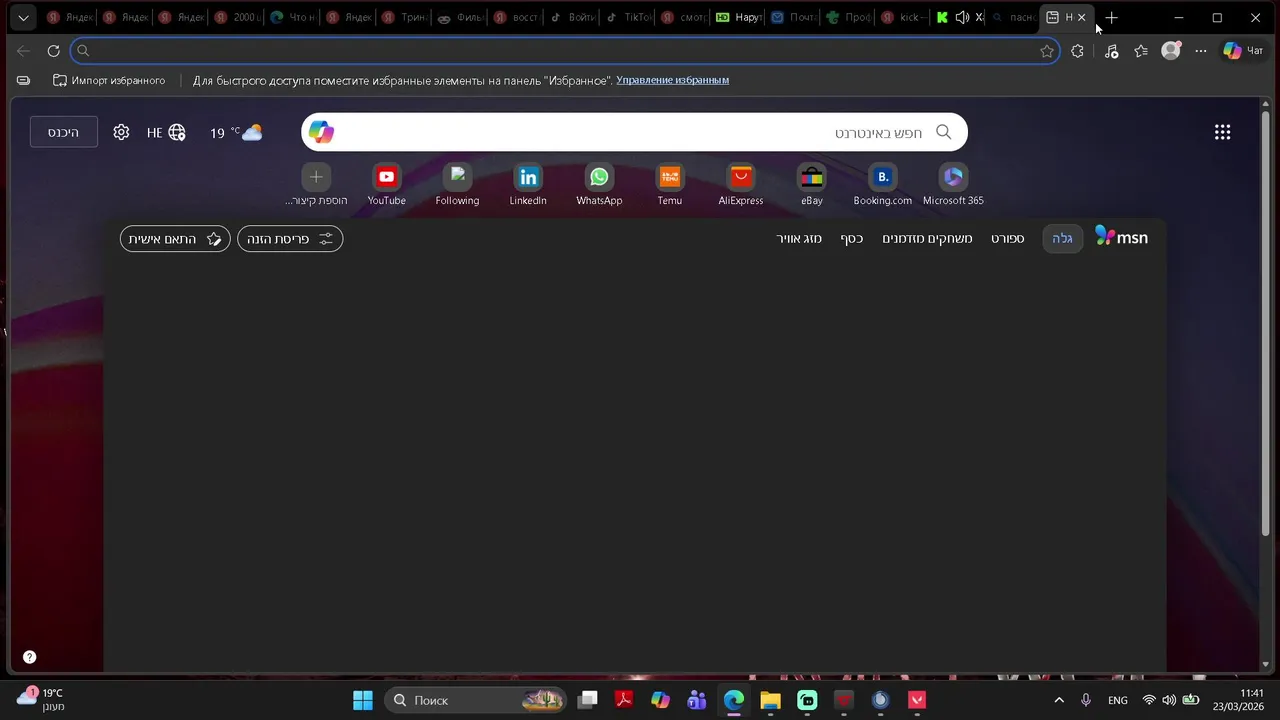
Task: Close the active new tab
Action: (x=1081, y=18)
